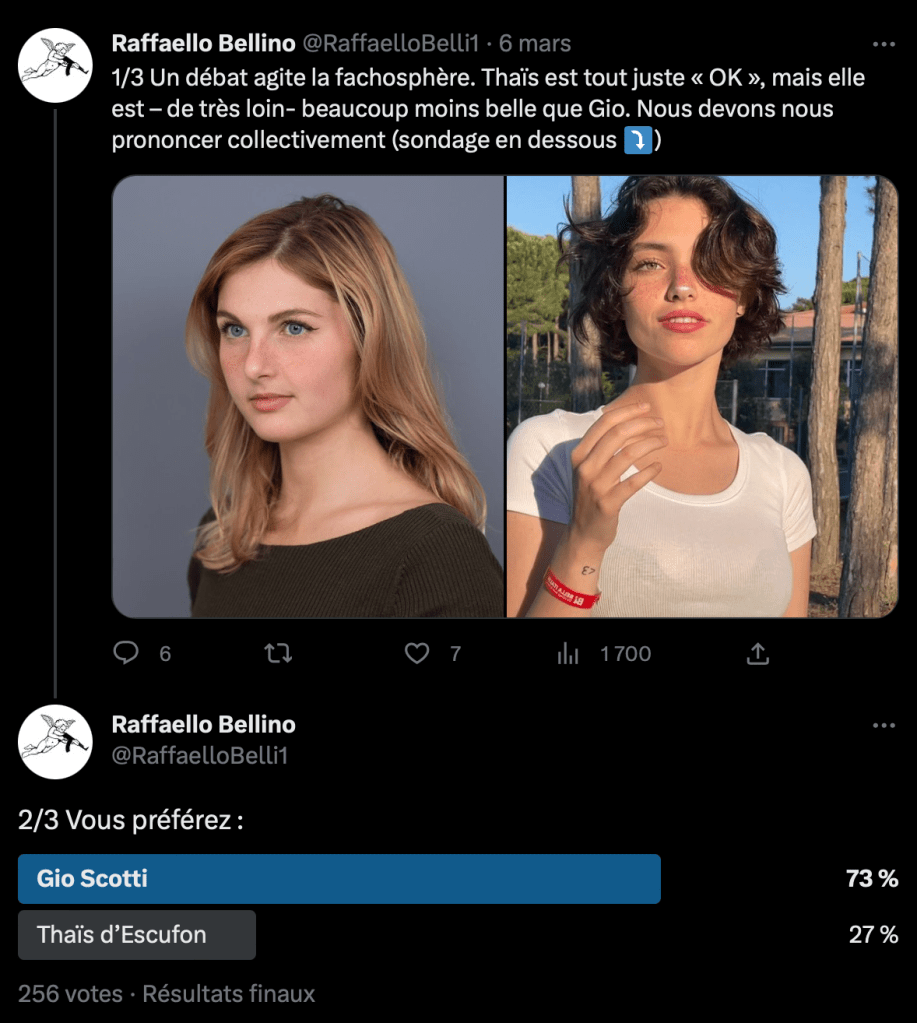Click the first tweet's text body
This screenshot has width=917, height=1023.
480,108
